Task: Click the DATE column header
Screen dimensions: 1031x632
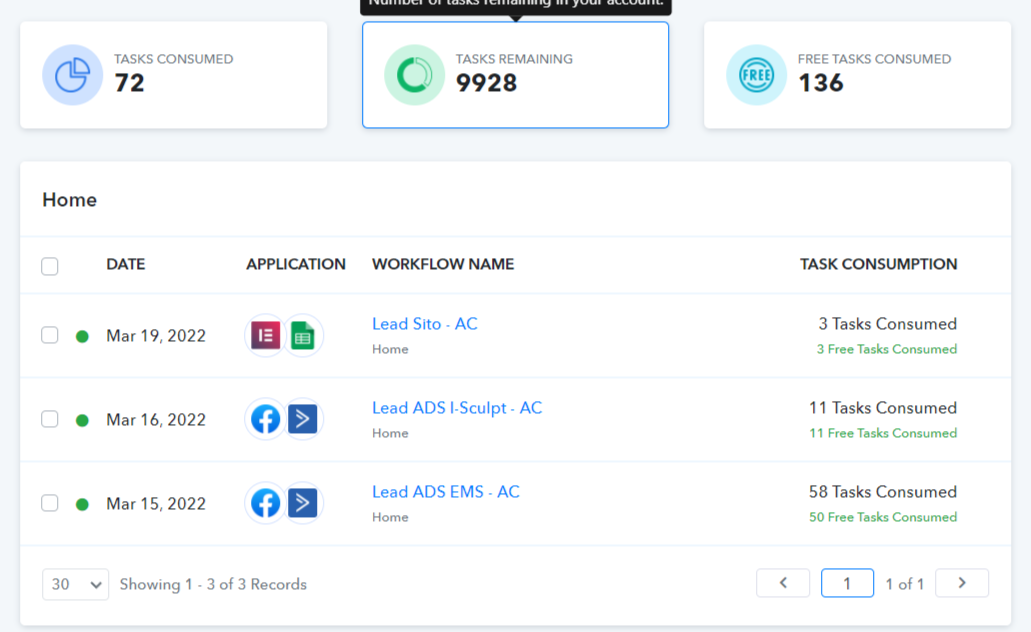Action: pyautogui.click(x=126, y=264)
